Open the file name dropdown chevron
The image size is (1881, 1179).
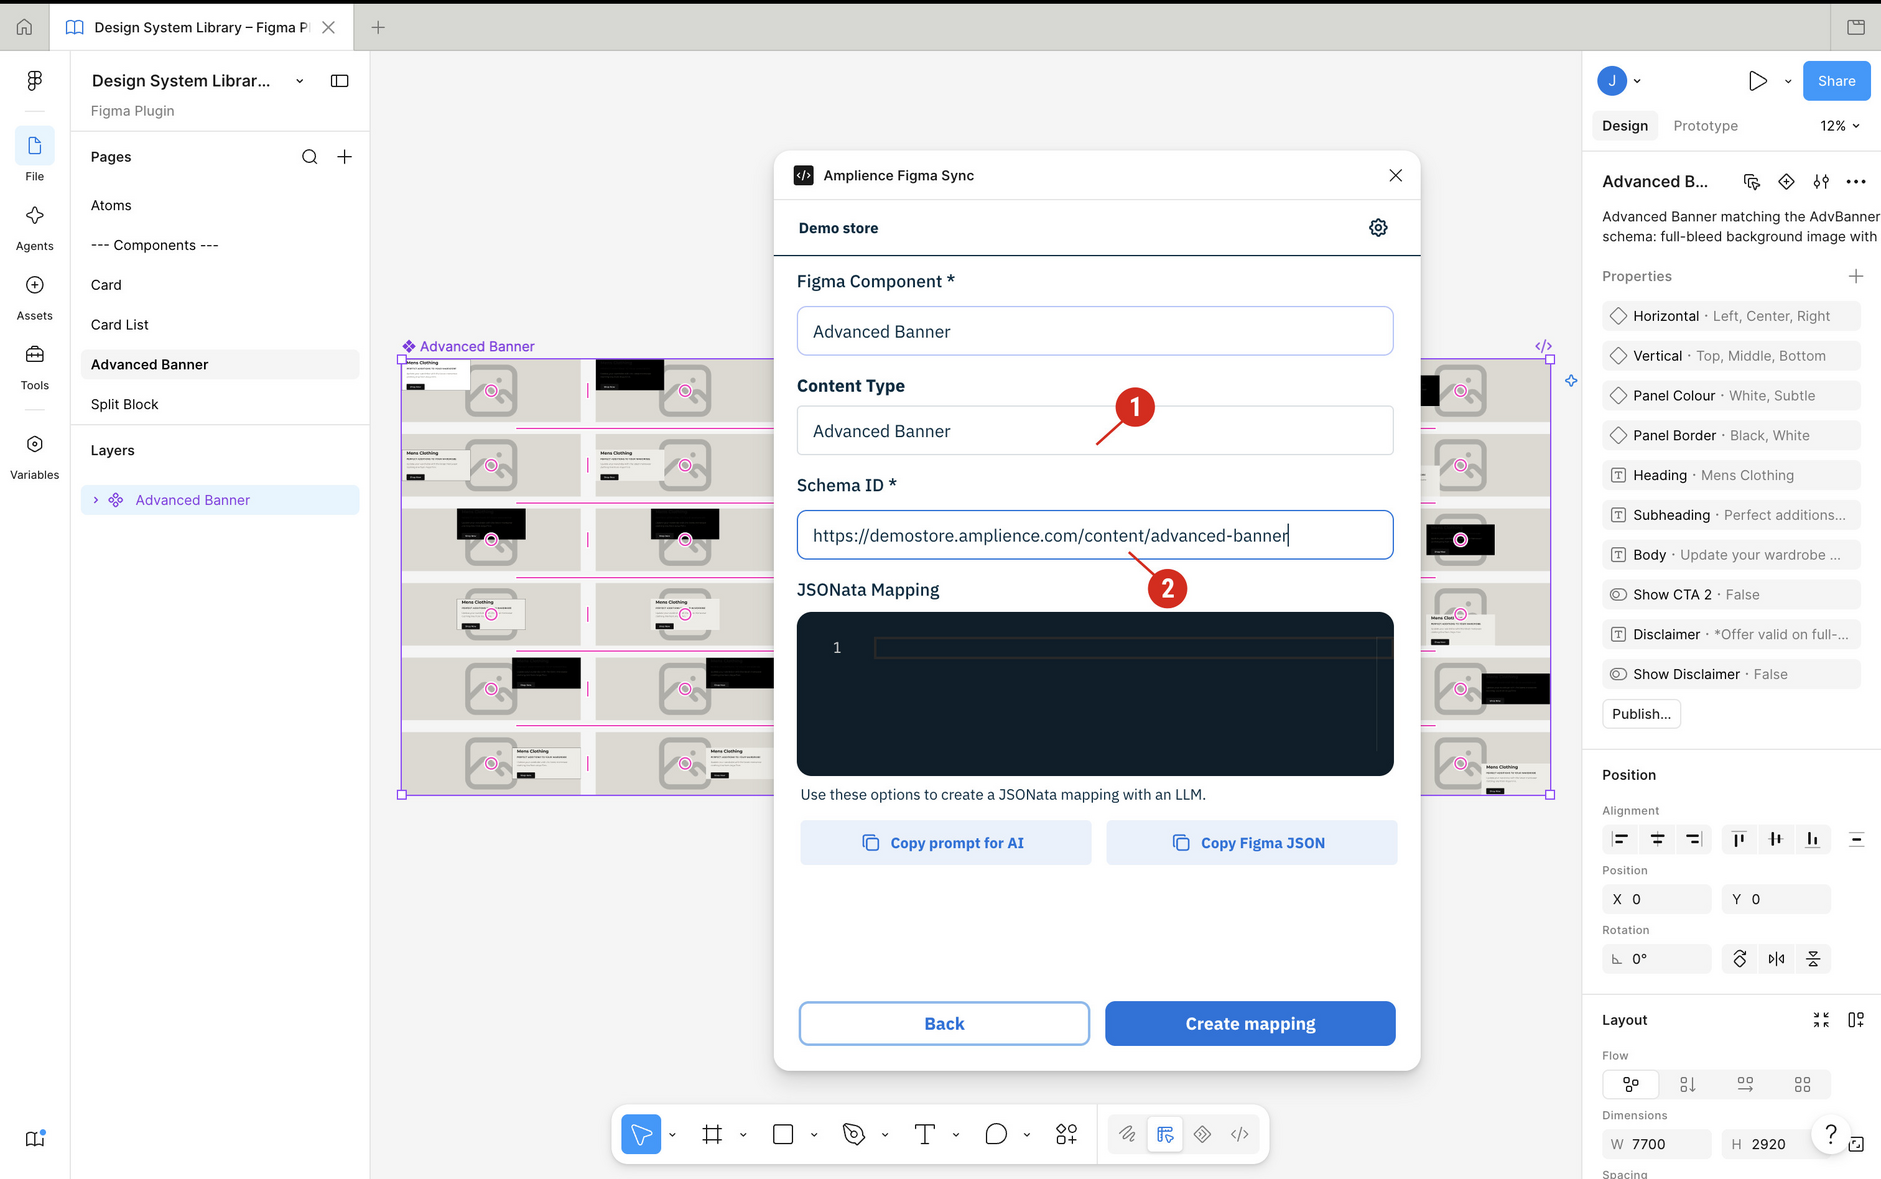[x=299, y=81]
